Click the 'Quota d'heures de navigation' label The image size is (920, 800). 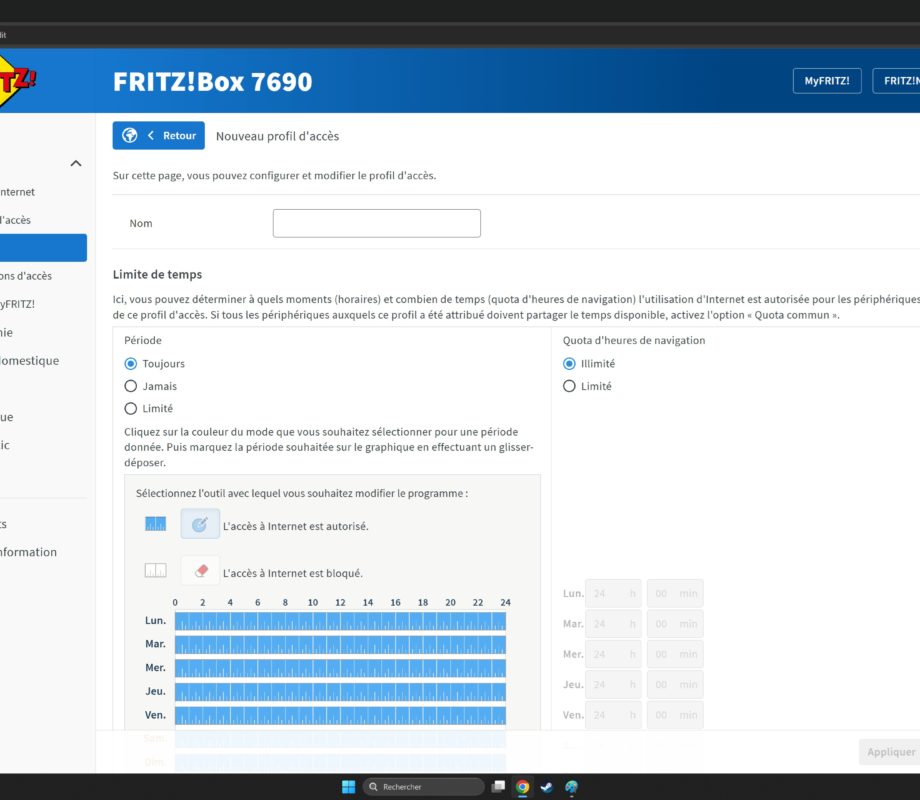(634, 340)
